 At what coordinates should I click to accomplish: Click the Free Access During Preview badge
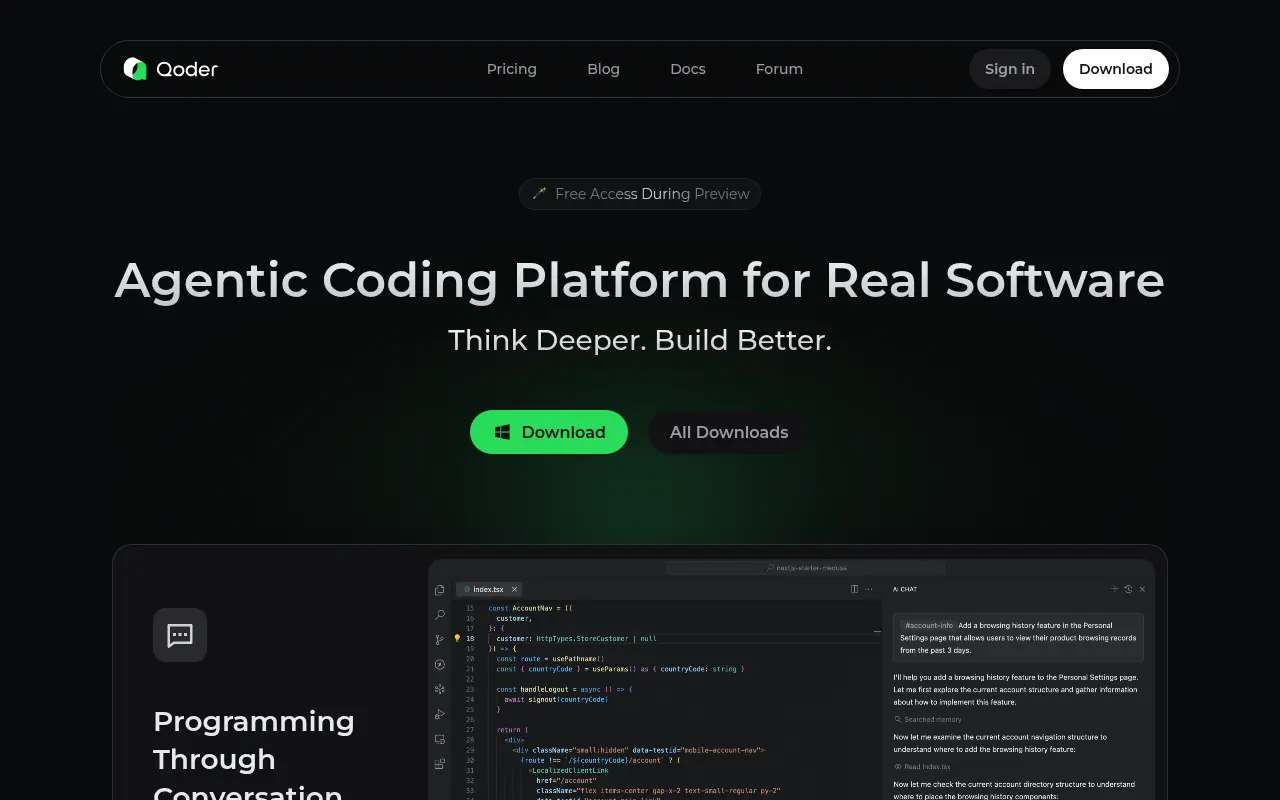[639, 194]
